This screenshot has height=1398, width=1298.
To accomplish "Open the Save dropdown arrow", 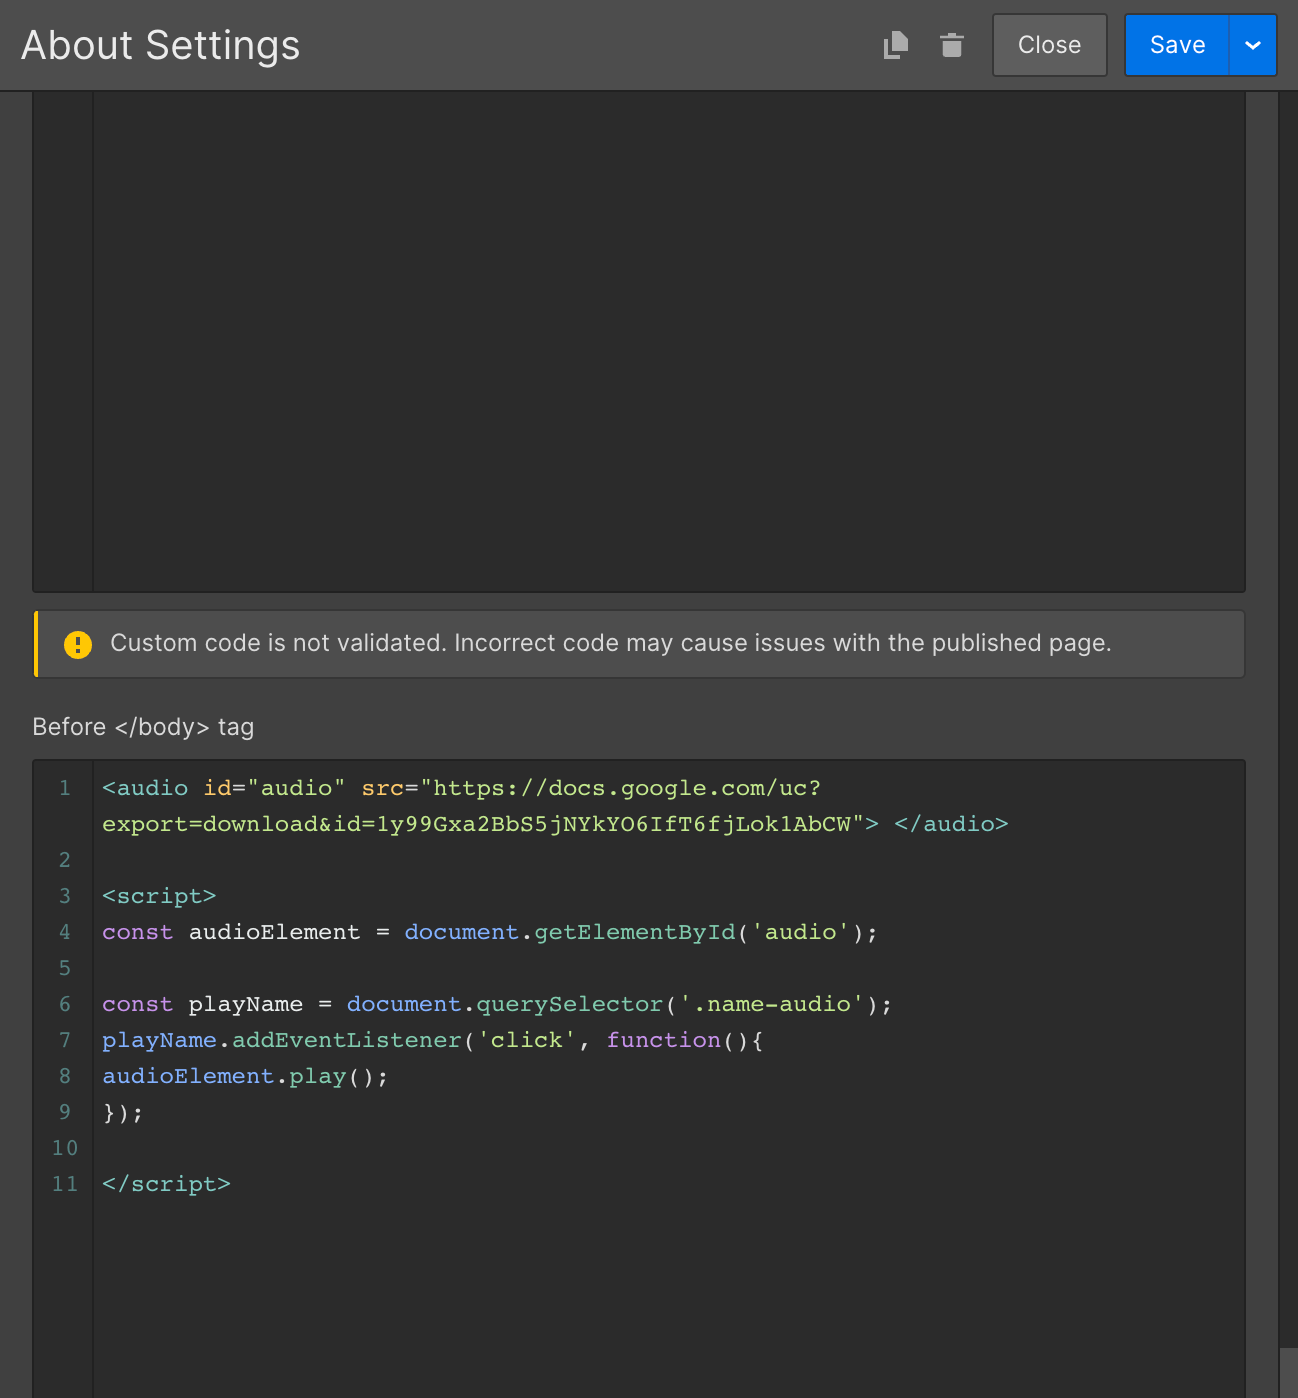I will pyautogui.click(x=1253, y=45).
